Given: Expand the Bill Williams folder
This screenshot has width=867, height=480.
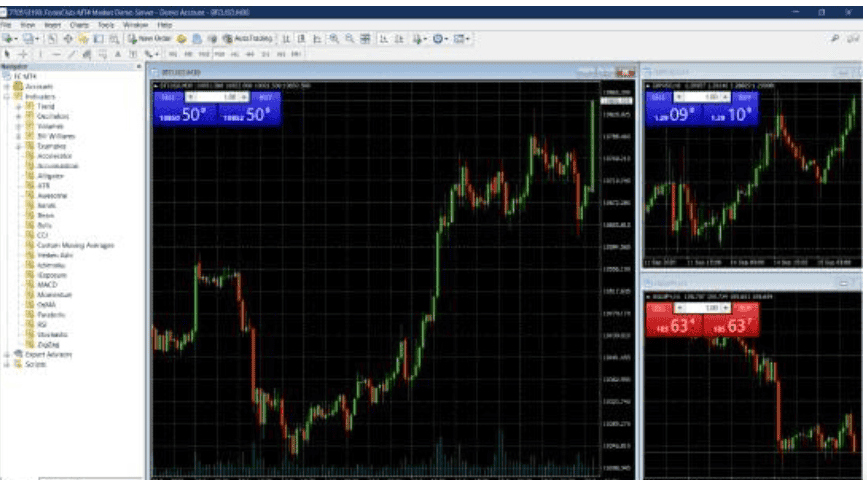Looking at the screenshot, I should [18, 137].
